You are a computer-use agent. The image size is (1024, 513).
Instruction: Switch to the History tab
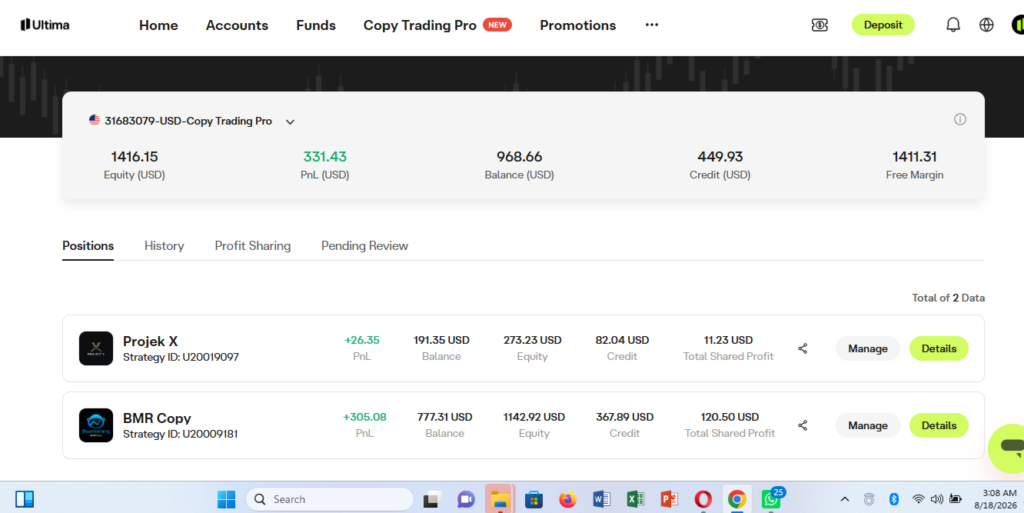[164, 245]
